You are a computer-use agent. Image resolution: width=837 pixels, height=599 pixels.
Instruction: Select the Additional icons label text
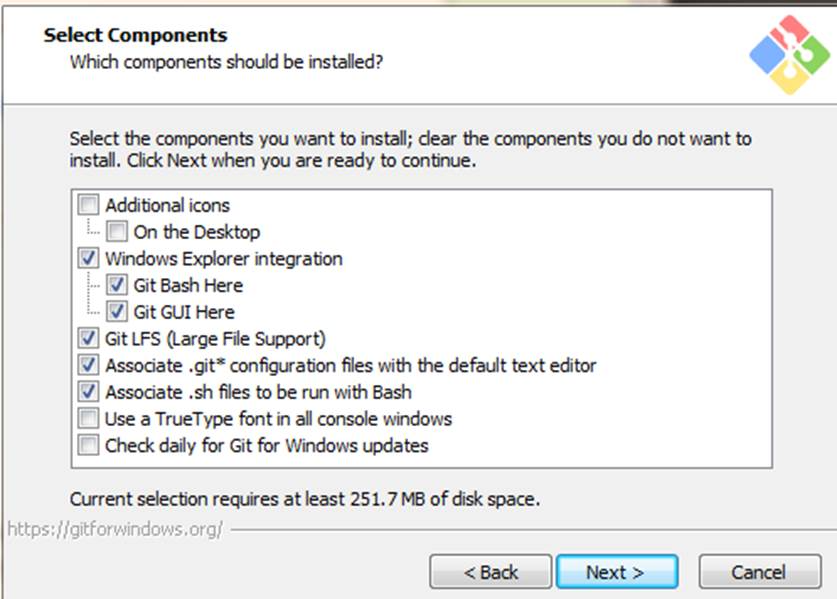168,205
